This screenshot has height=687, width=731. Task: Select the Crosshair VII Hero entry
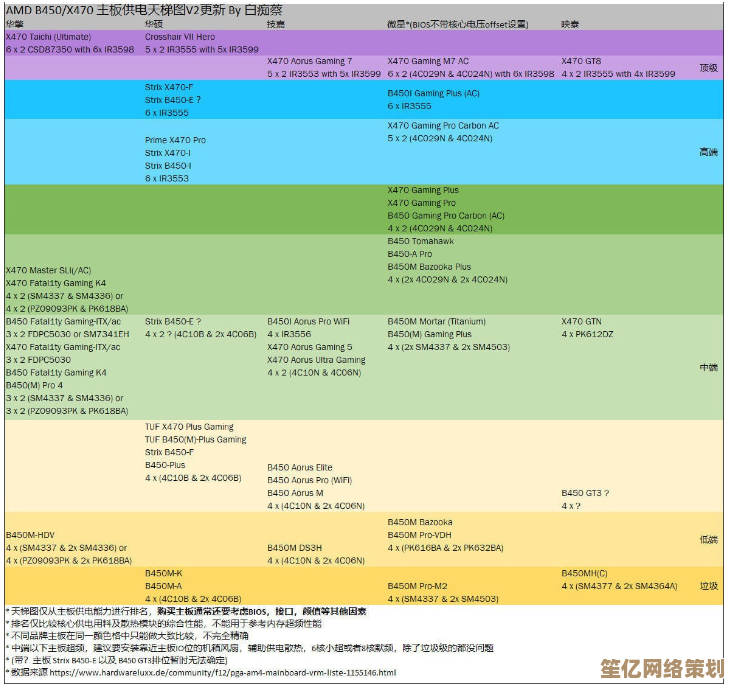(182, 36)
